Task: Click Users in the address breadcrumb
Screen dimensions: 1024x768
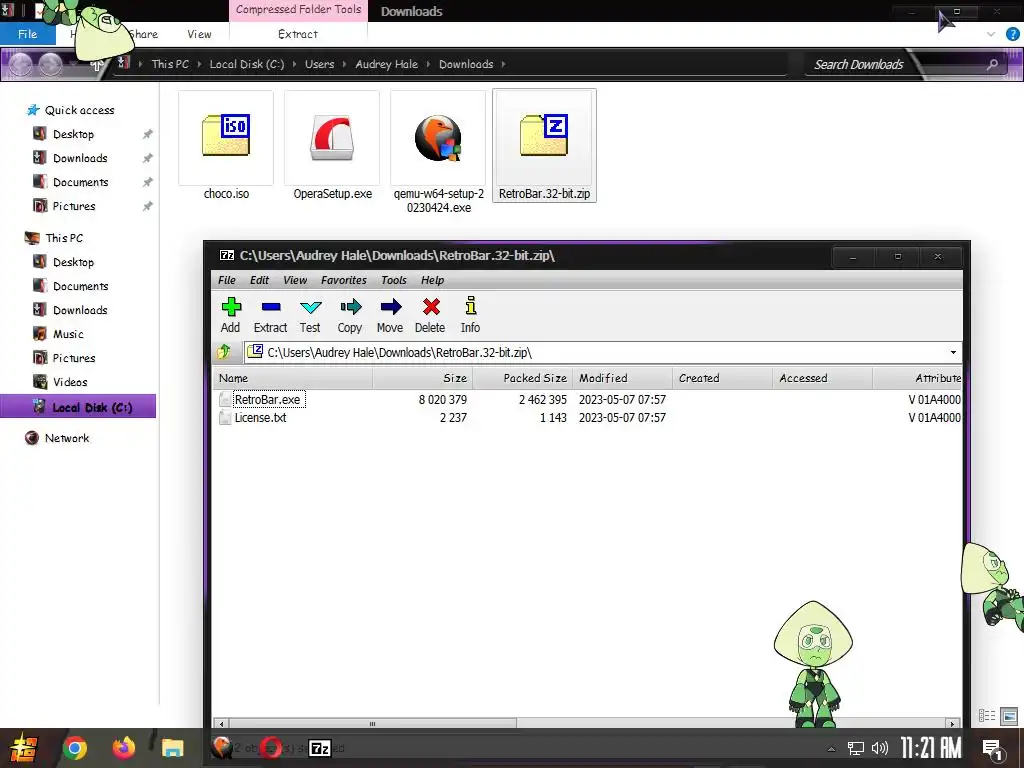Action: tap(319, 64)
